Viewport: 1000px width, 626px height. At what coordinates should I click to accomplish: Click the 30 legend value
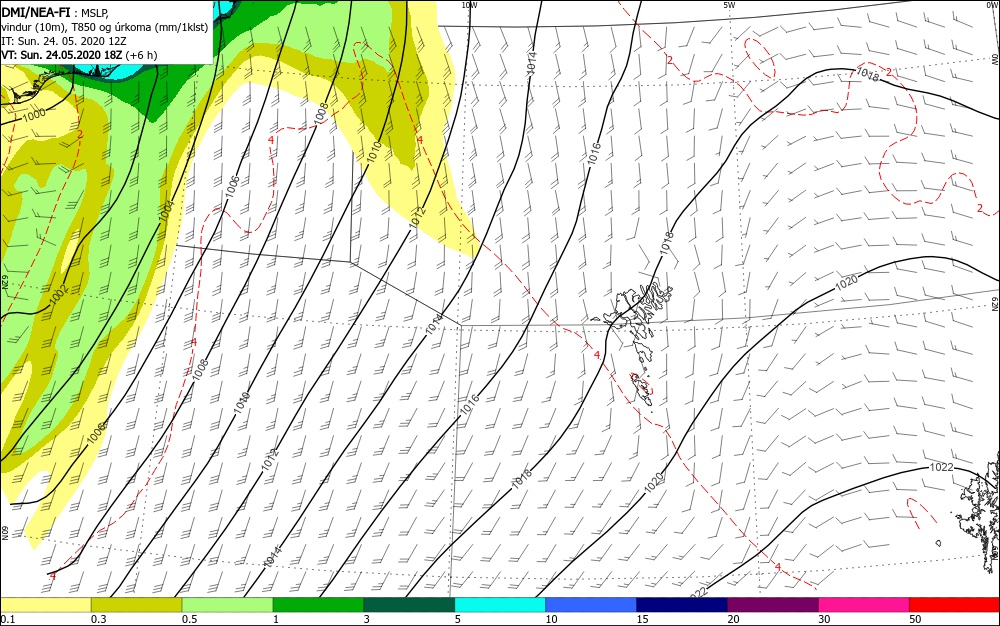(824, 619)
